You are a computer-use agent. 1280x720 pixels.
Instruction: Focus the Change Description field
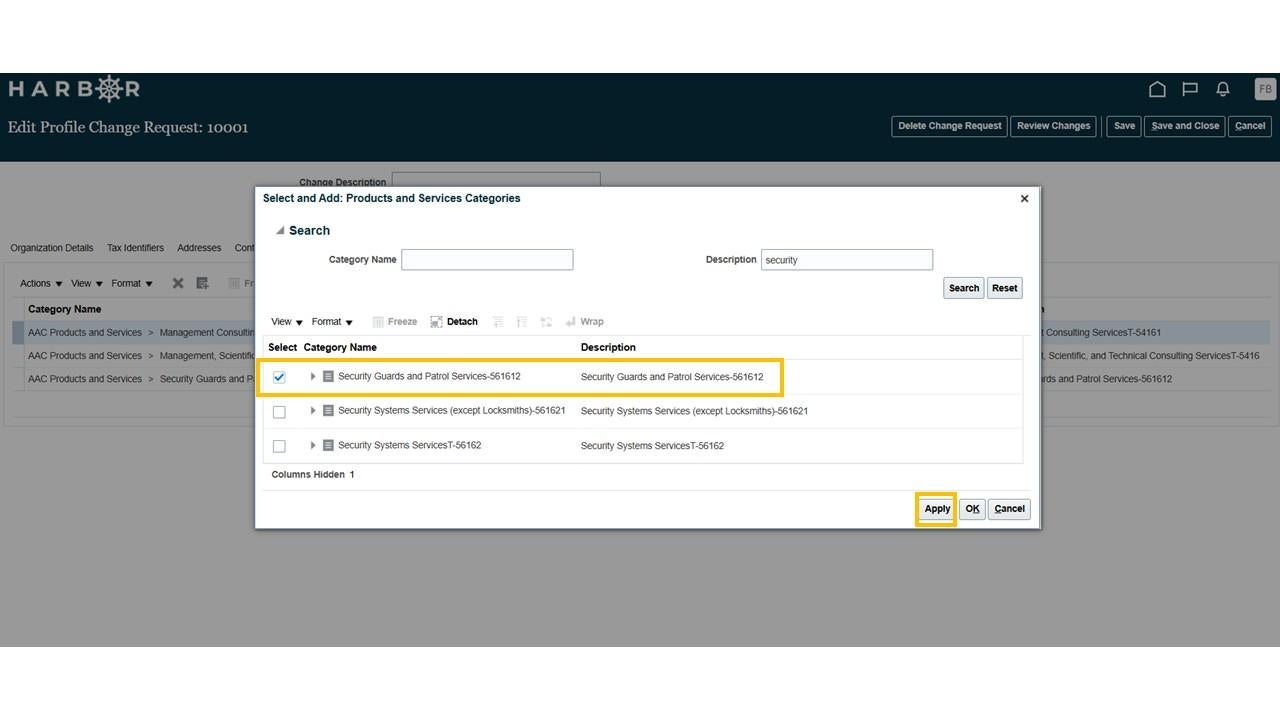point(496,180)
